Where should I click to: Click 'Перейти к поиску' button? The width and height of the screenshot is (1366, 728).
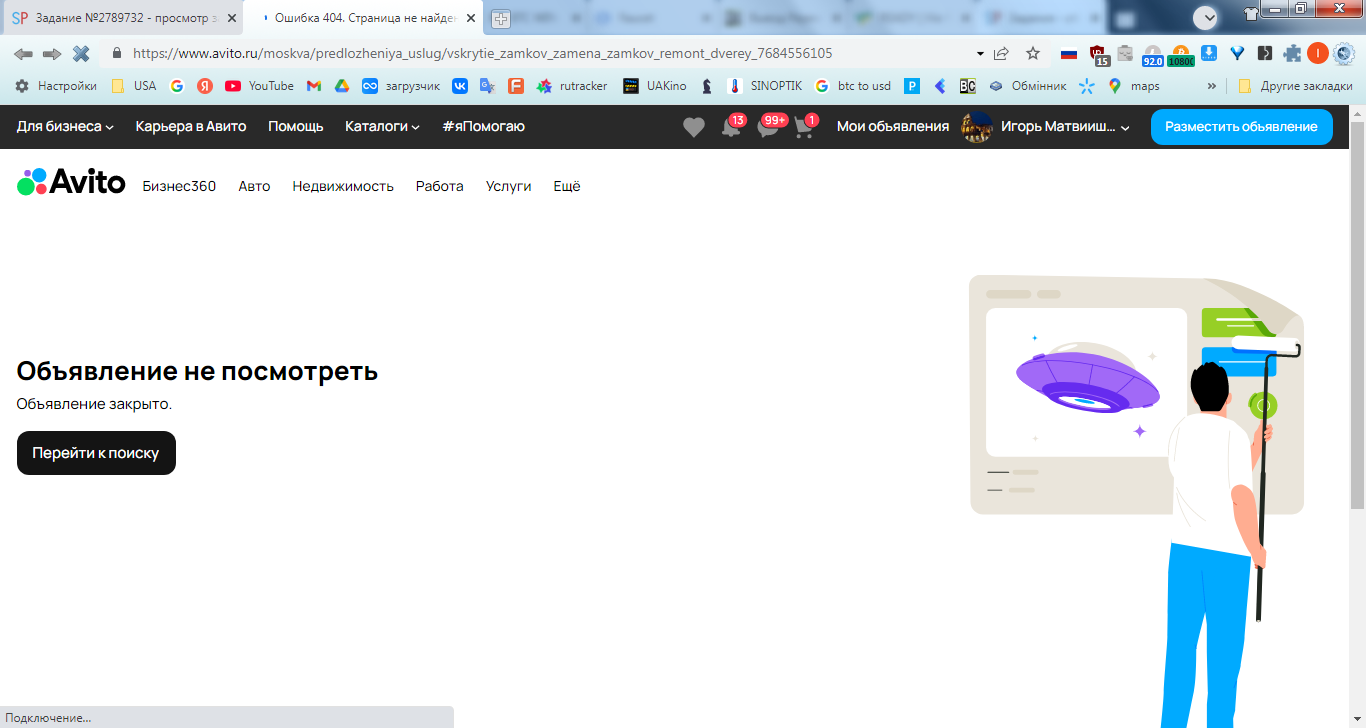96,453
